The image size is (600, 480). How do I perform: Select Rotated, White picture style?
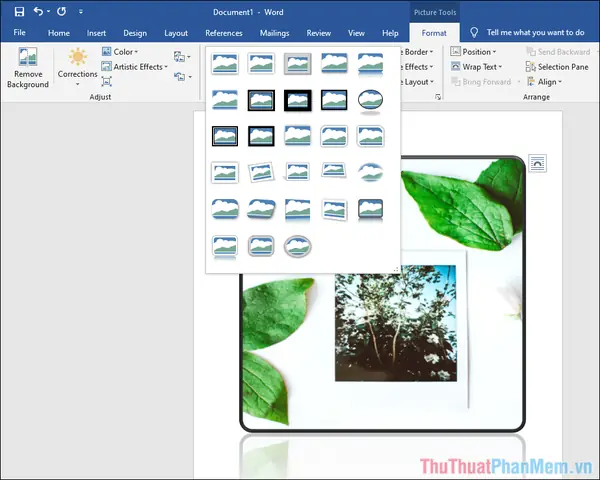pos(261,172)
